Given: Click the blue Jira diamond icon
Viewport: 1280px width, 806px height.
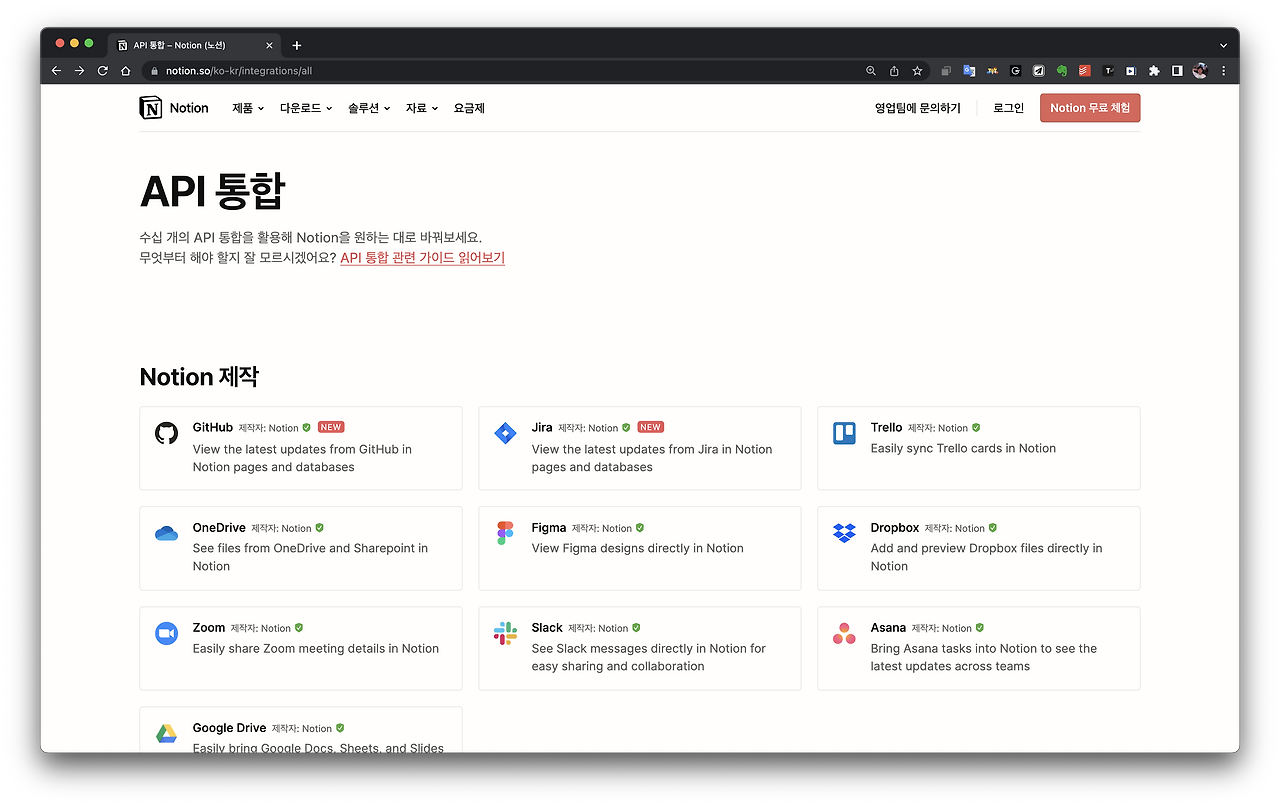Looking at the screenshot, I should (505, 433).
